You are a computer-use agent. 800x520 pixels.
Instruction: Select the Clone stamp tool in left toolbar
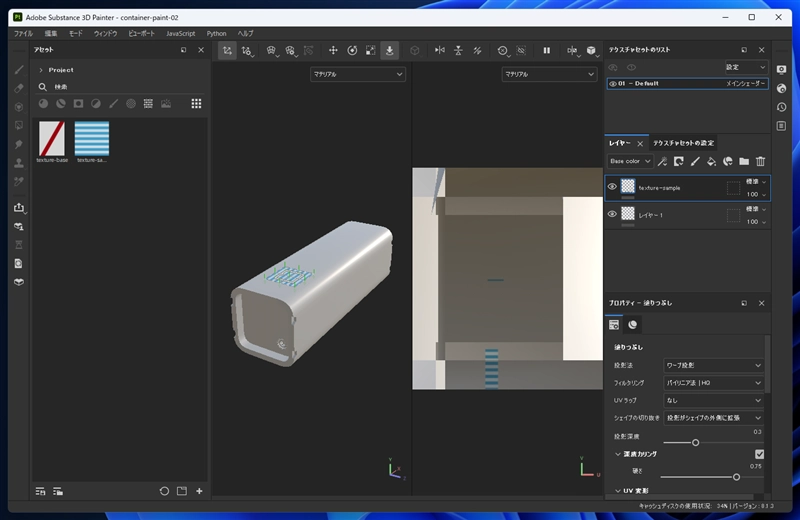point(19,163)
